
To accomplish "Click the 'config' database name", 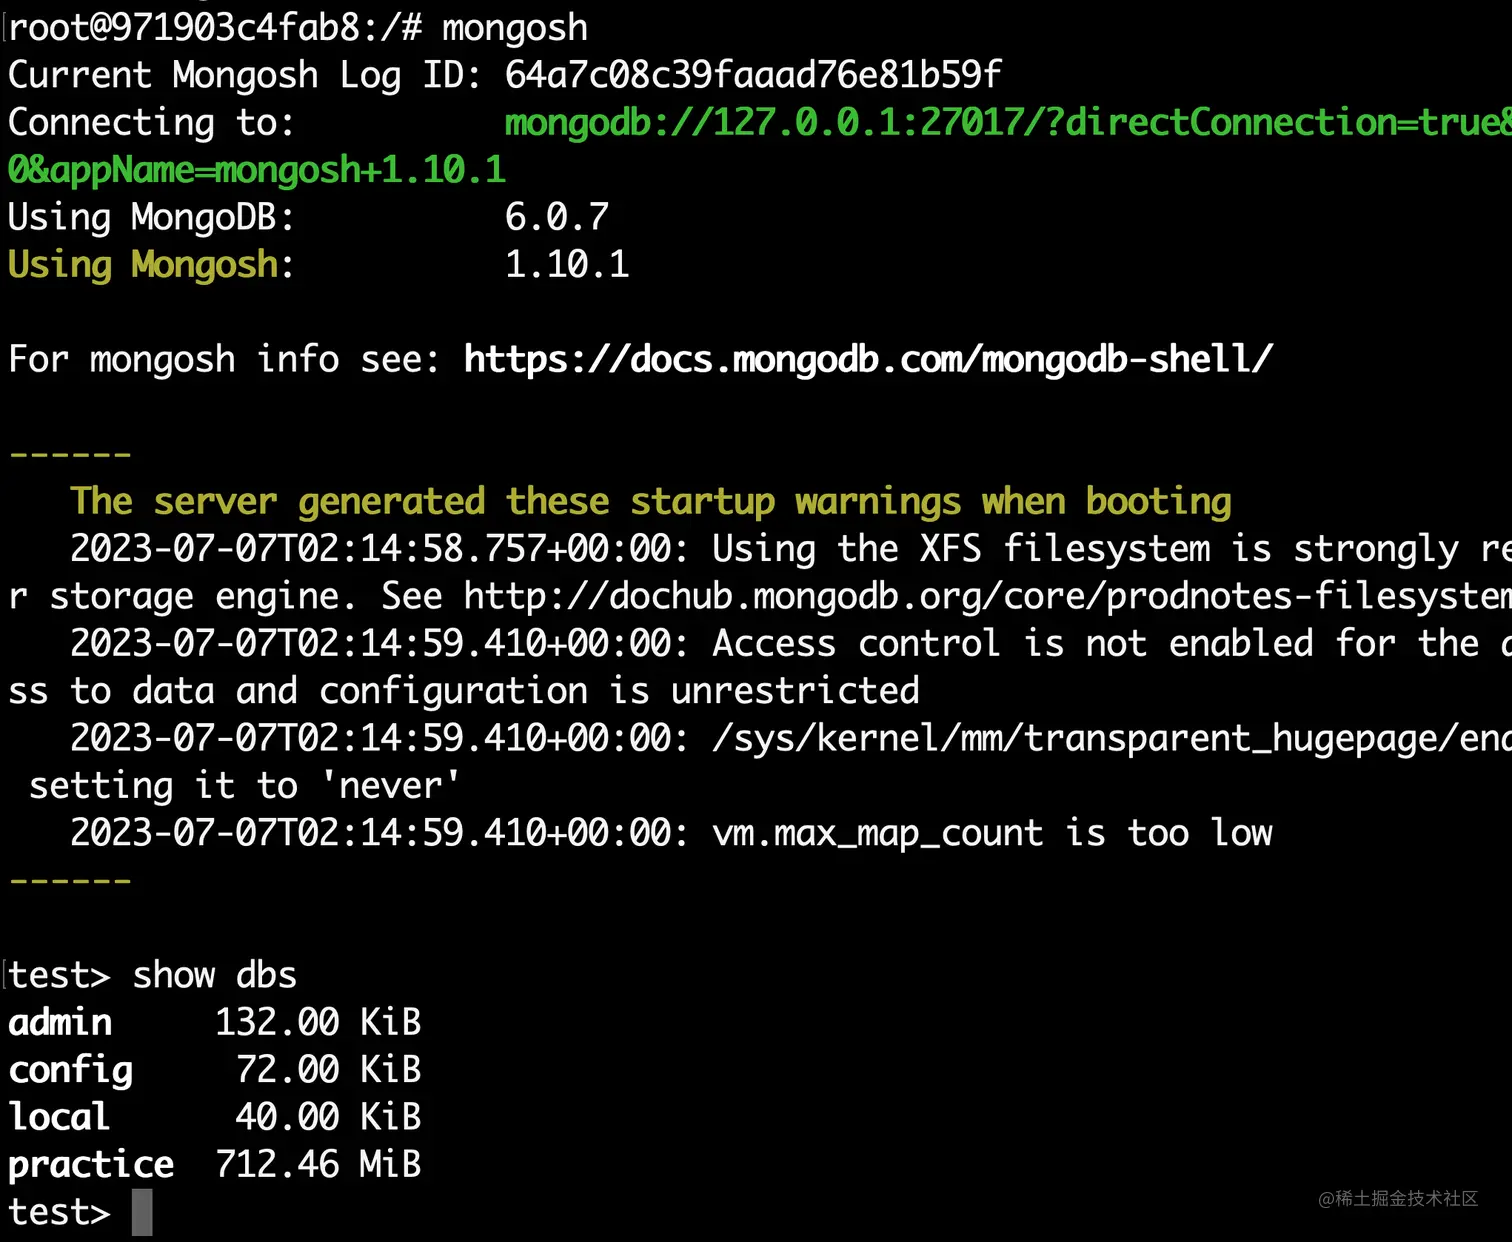I will point(70,1071).
